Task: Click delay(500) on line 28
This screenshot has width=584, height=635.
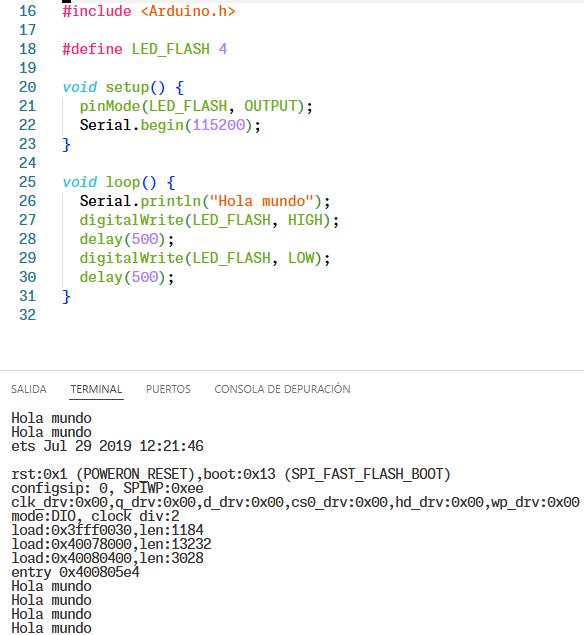Action: (127, 239)
